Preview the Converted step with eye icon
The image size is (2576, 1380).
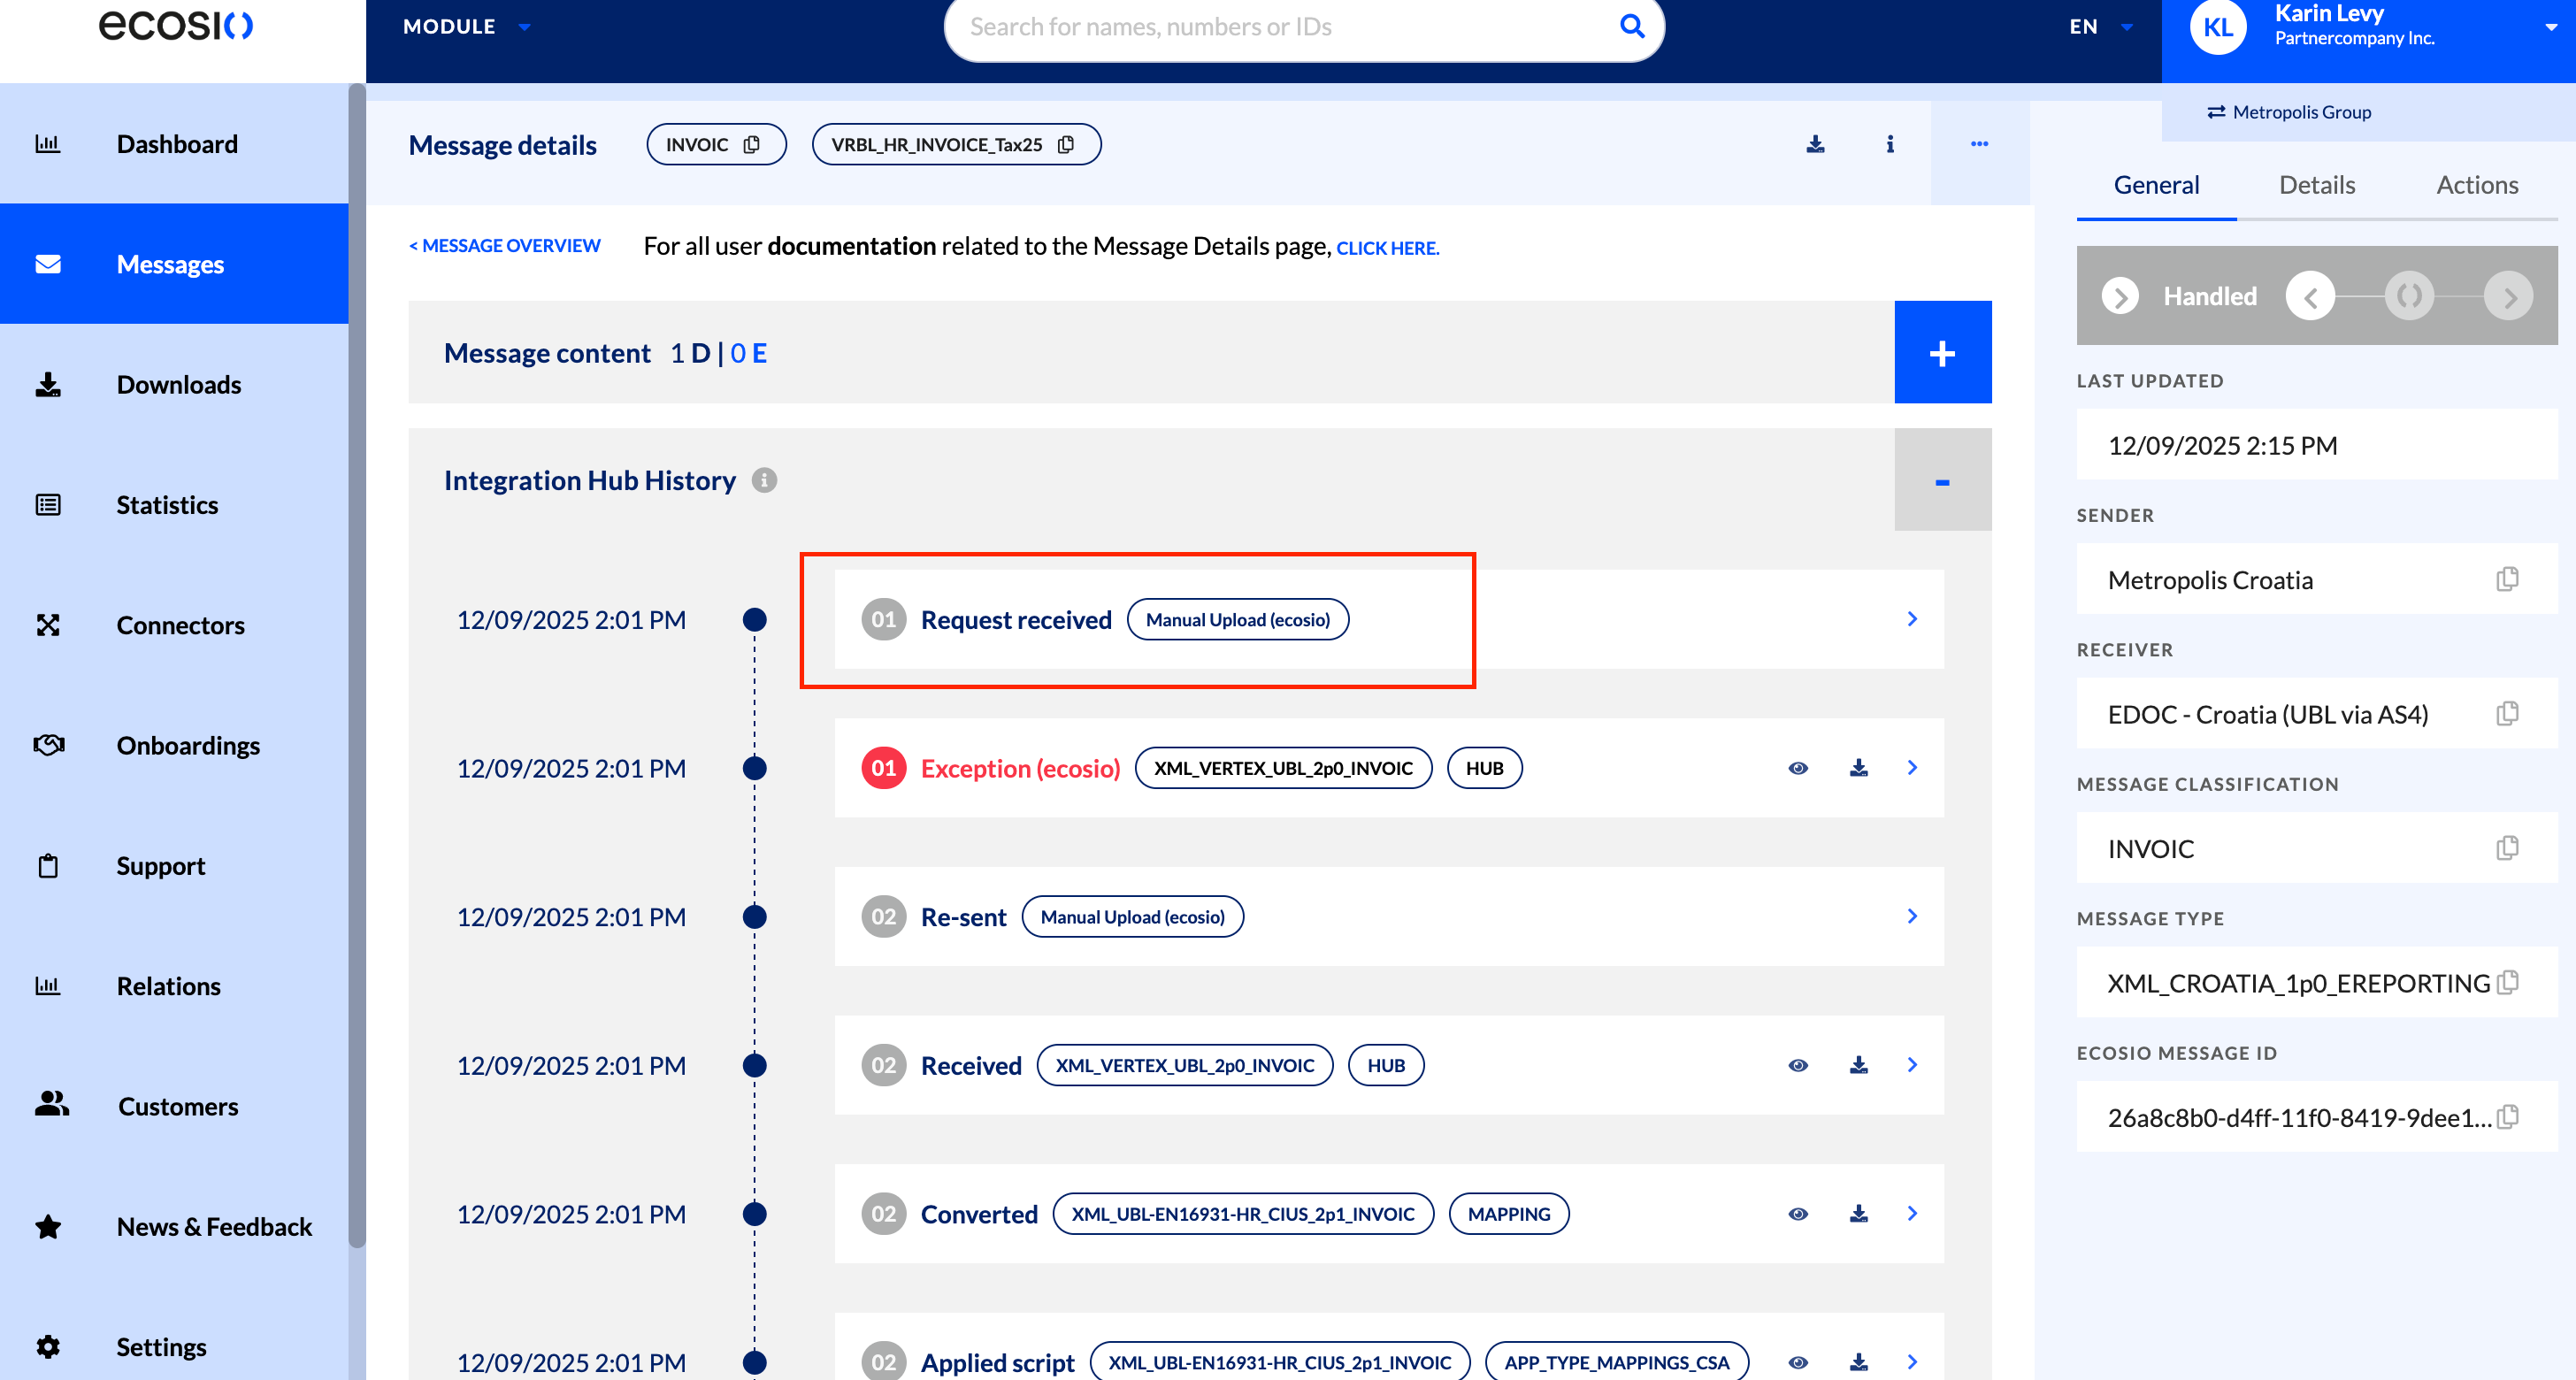1798,1214
